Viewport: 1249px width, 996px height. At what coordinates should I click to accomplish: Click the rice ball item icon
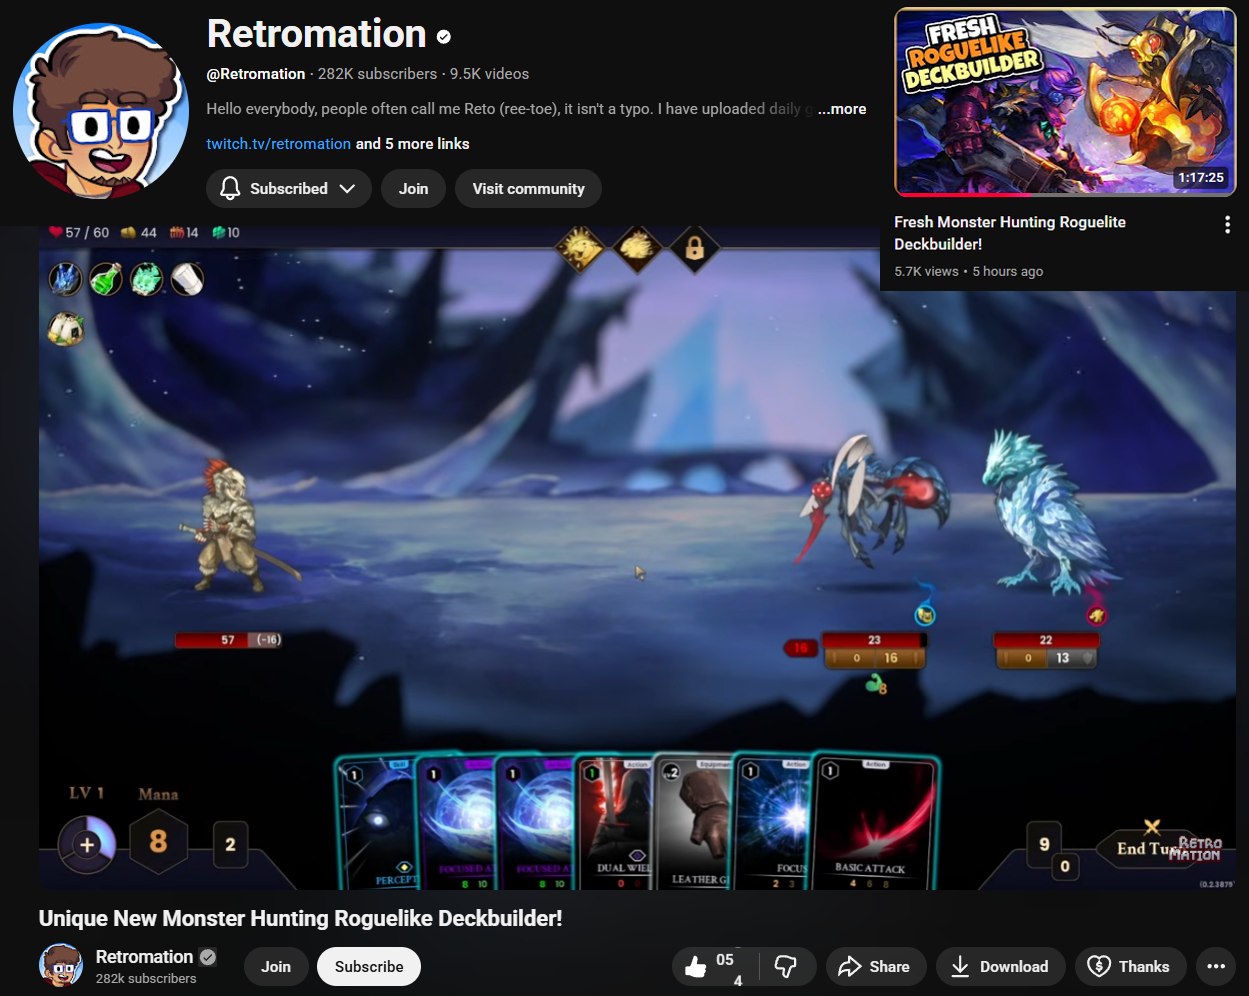pos(66,328)
